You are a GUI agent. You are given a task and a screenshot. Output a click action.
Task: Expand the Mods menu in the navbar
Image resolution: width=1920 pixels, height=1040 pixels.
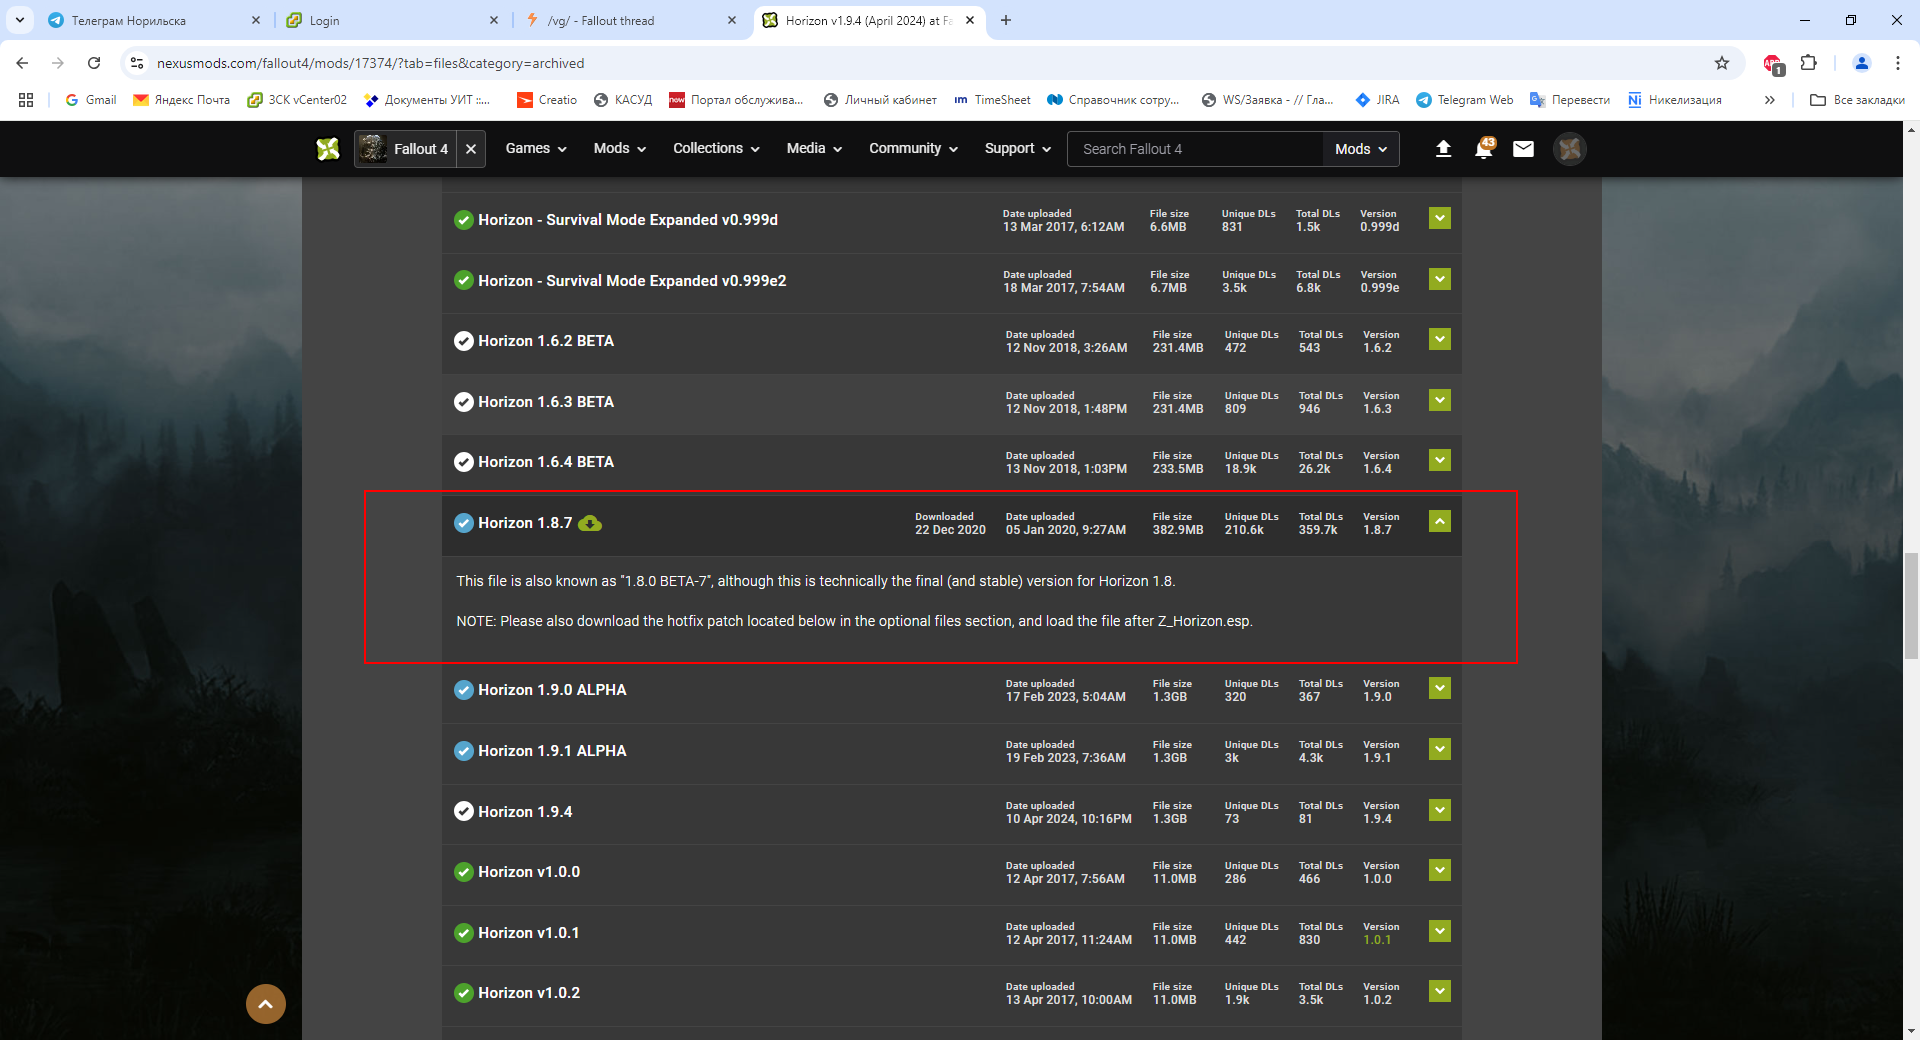[x=620, y=149]
